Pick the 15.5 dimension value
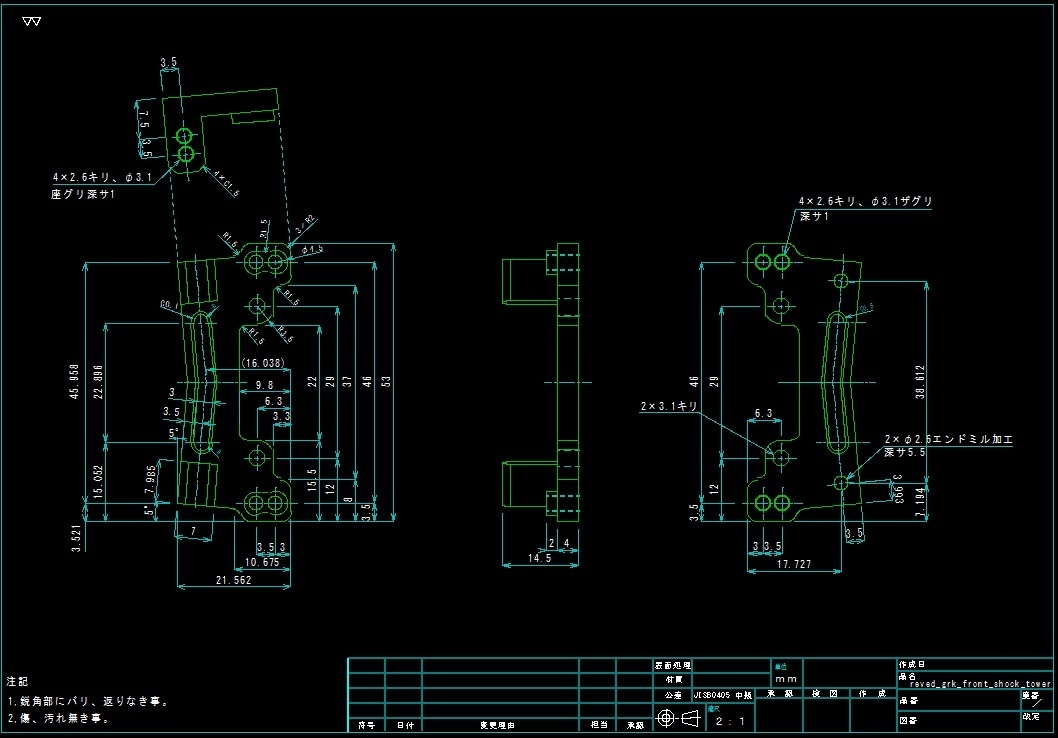 tap(312, 480)
